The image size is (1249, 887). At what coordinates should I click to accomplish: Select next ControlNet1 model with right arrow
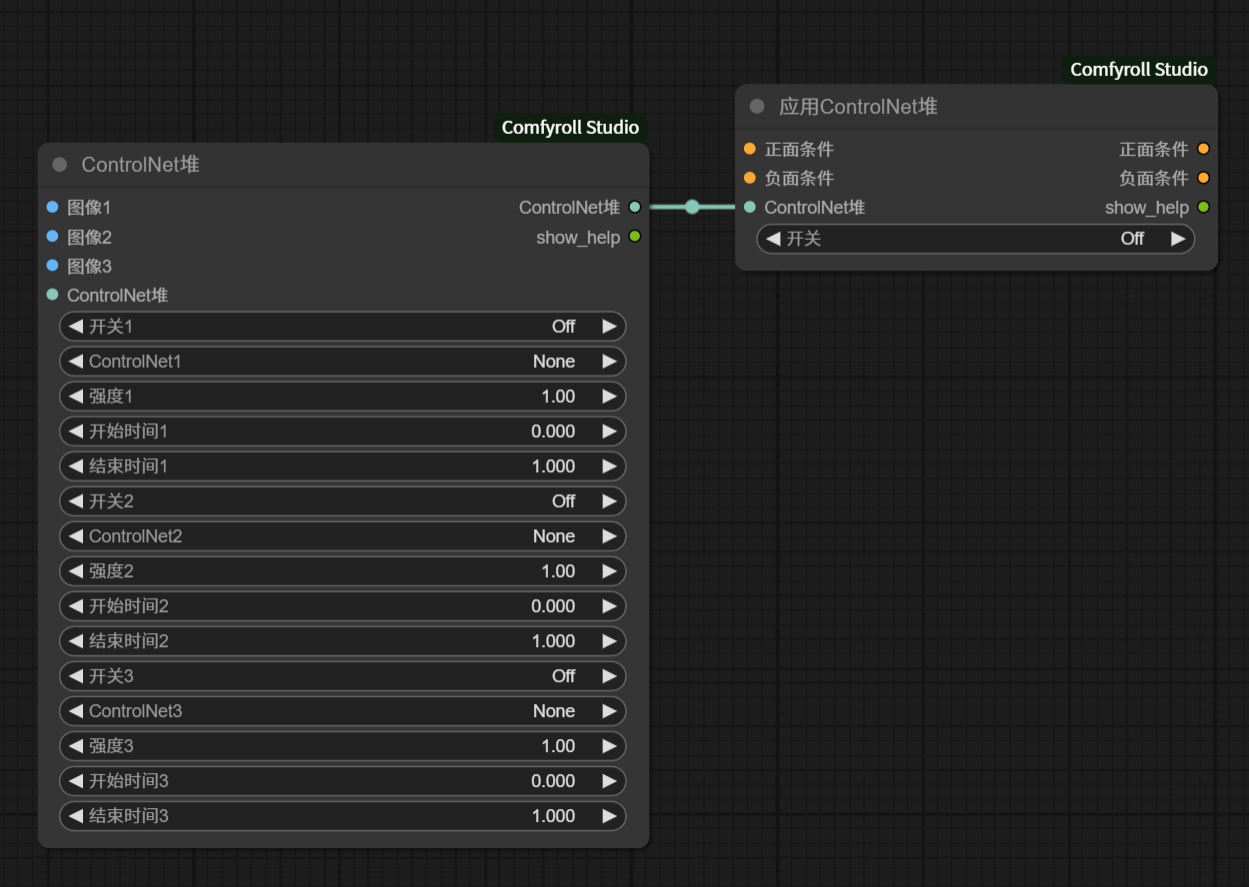coord(609,361)
